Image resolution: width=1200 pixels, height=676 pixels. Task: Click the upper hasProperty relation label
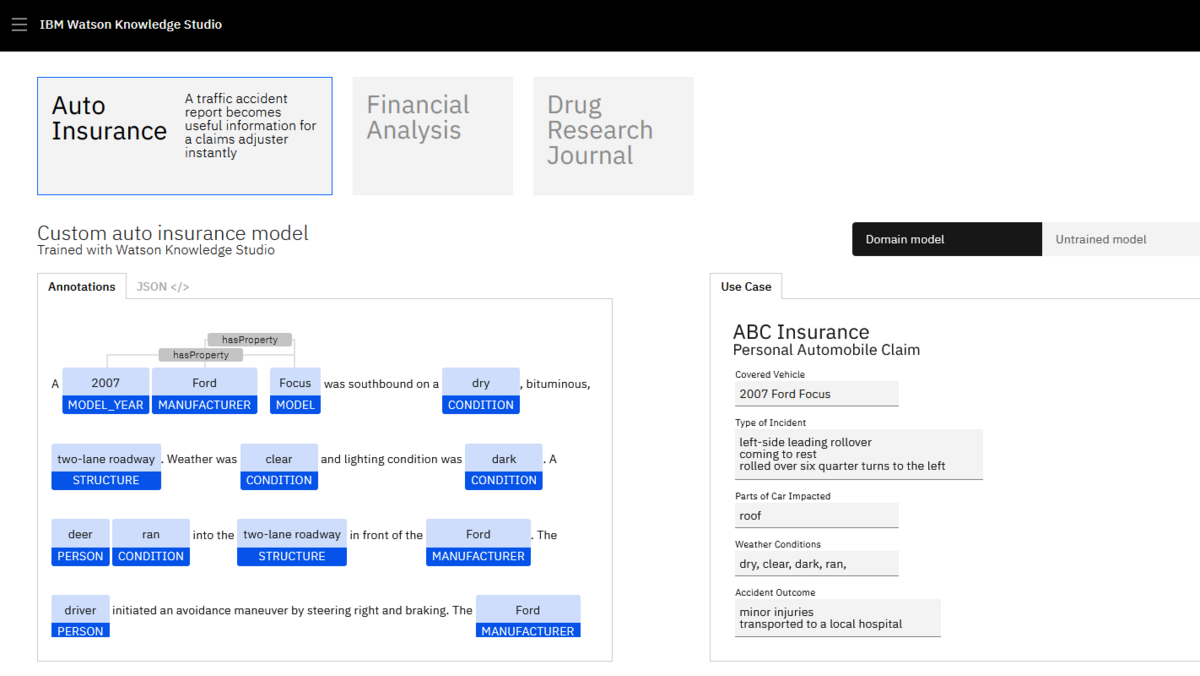tap(250, 340)
